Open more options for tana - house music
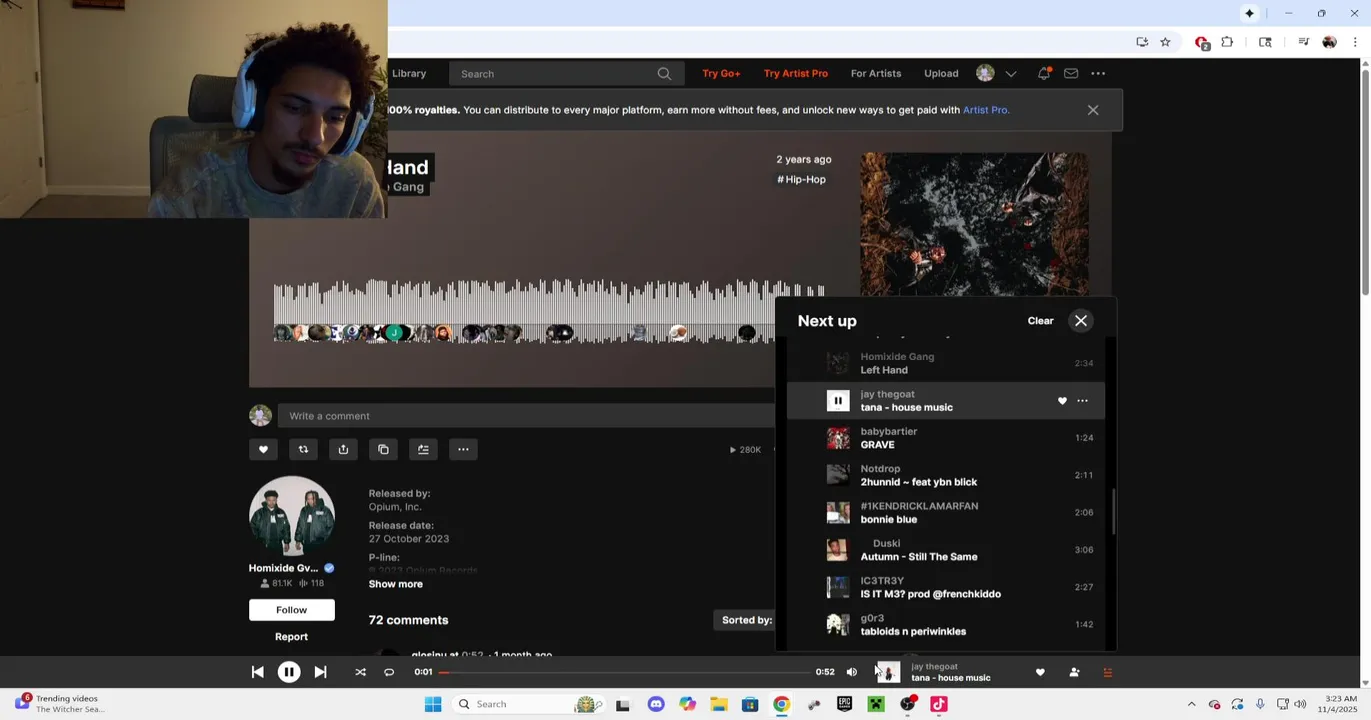This screenshot has height=720, width=1371. click(x=1082, y=401)
